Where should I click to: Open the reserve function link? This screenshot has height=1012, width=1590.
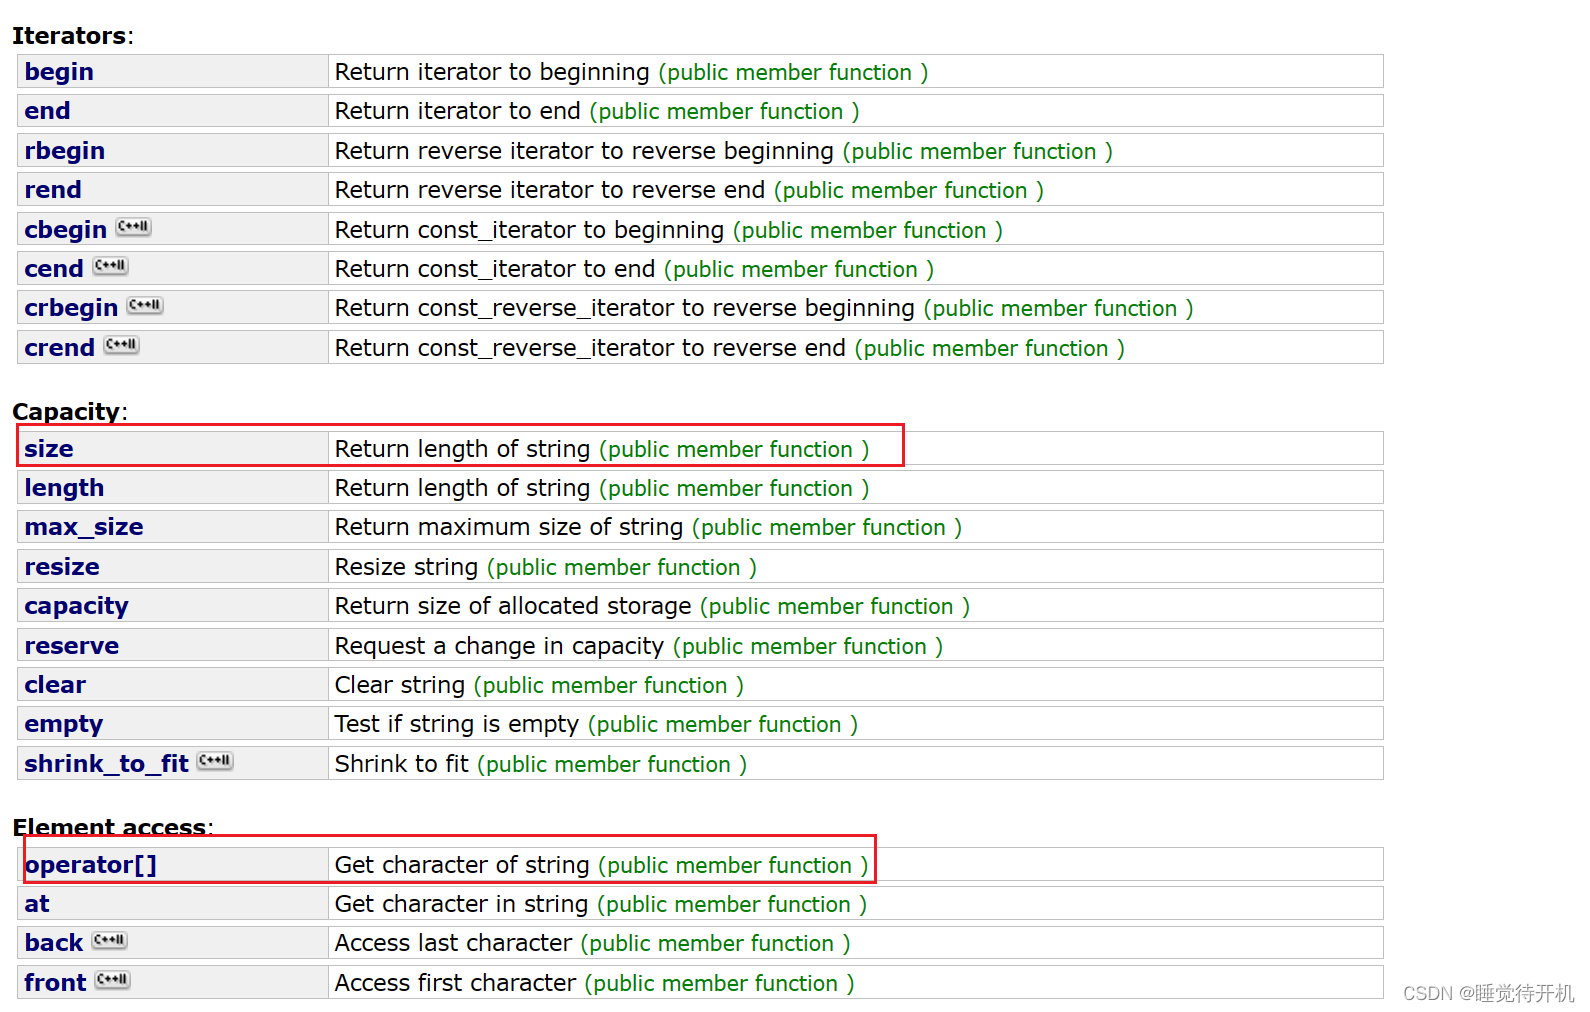[x=72, y=646]
